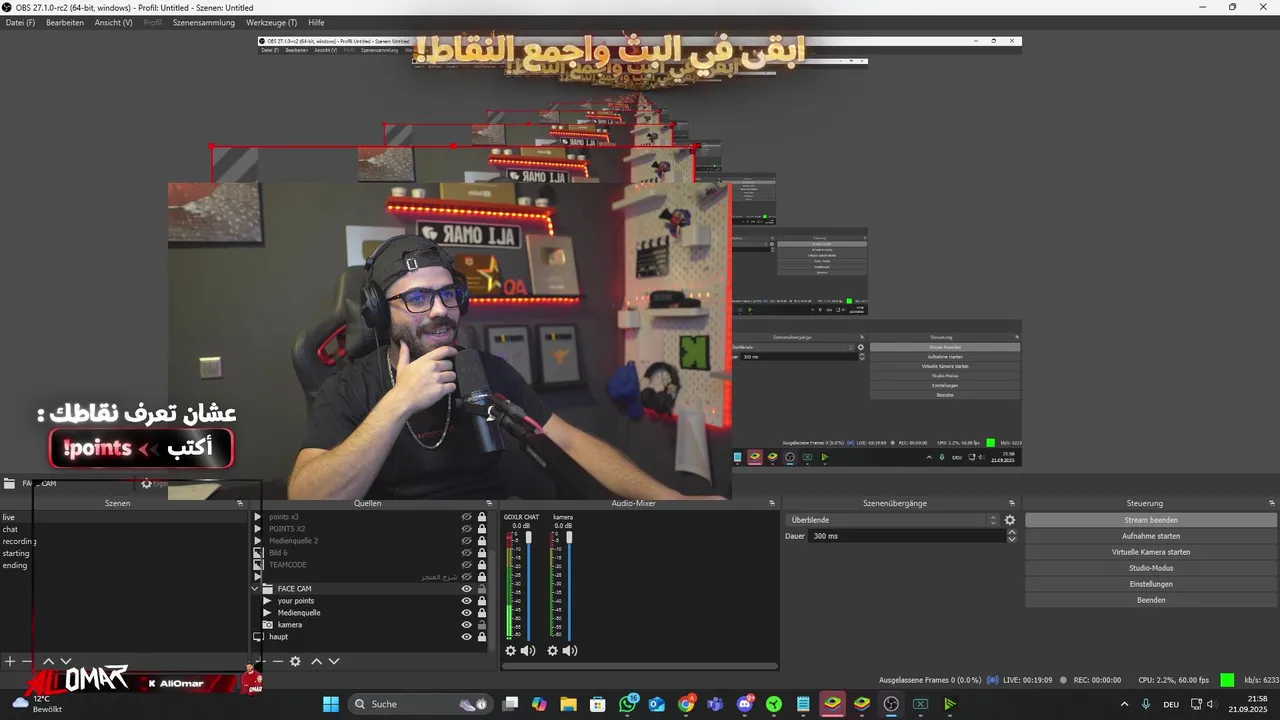Viewport: 1280px width, 720px height.
Task: Open the Überblende transition dropdown
Action: (893, 520)
